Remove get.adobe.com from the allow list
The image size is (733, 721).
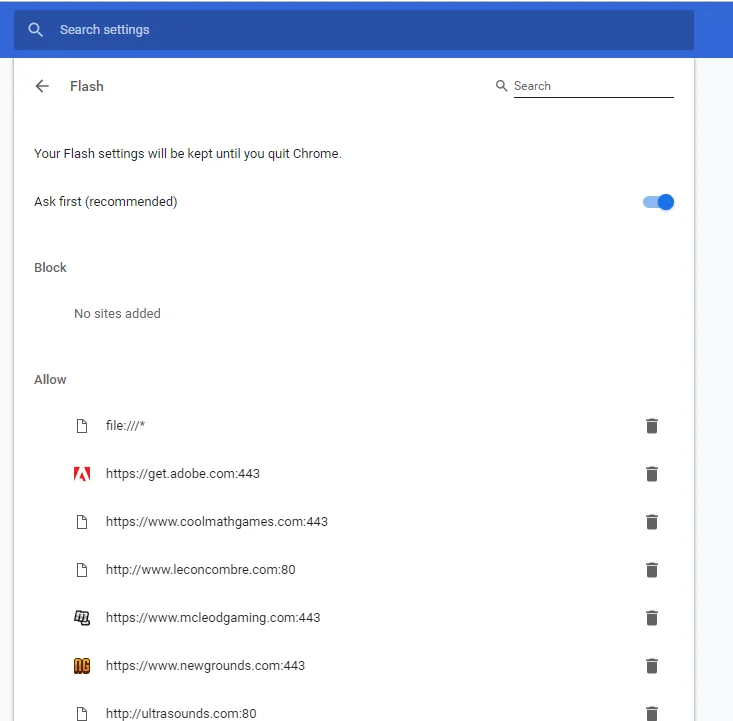click(652, 474)
